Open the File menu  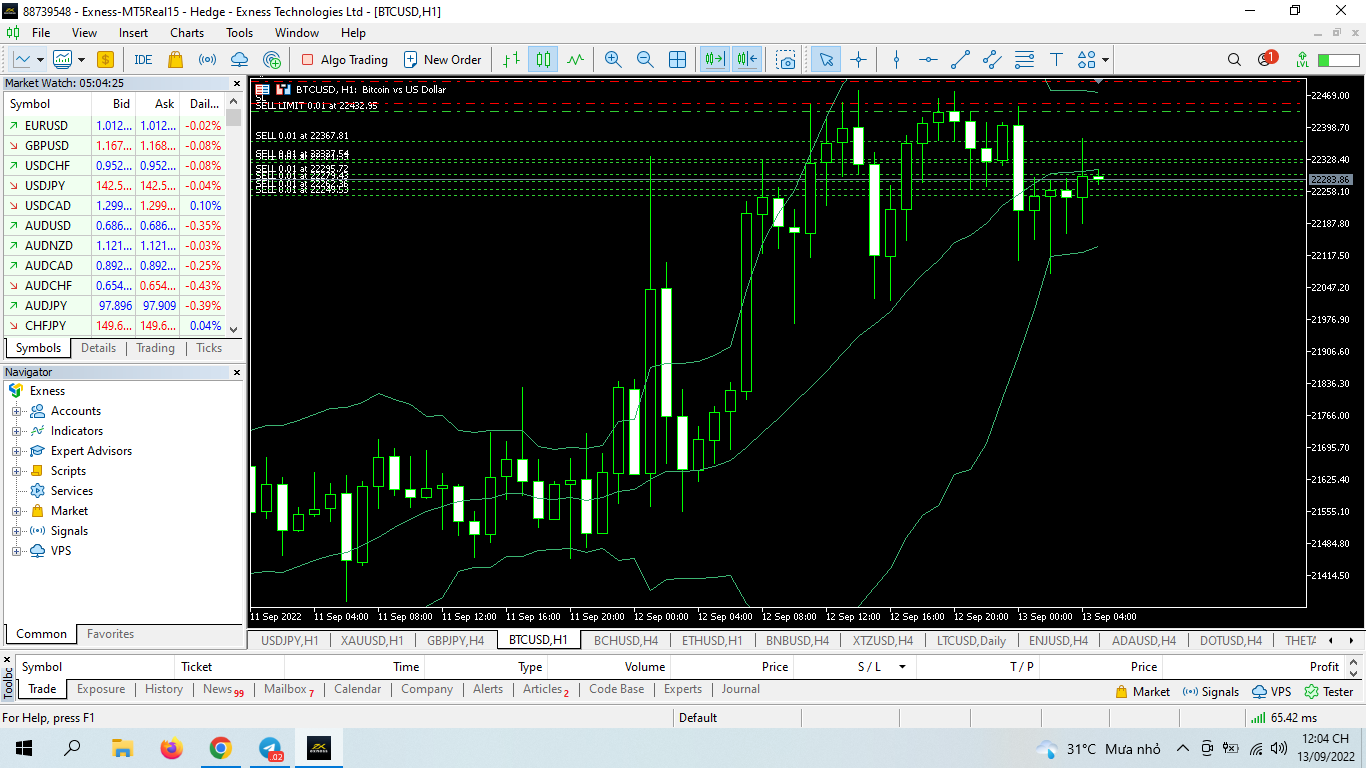(x=41, y=33)
